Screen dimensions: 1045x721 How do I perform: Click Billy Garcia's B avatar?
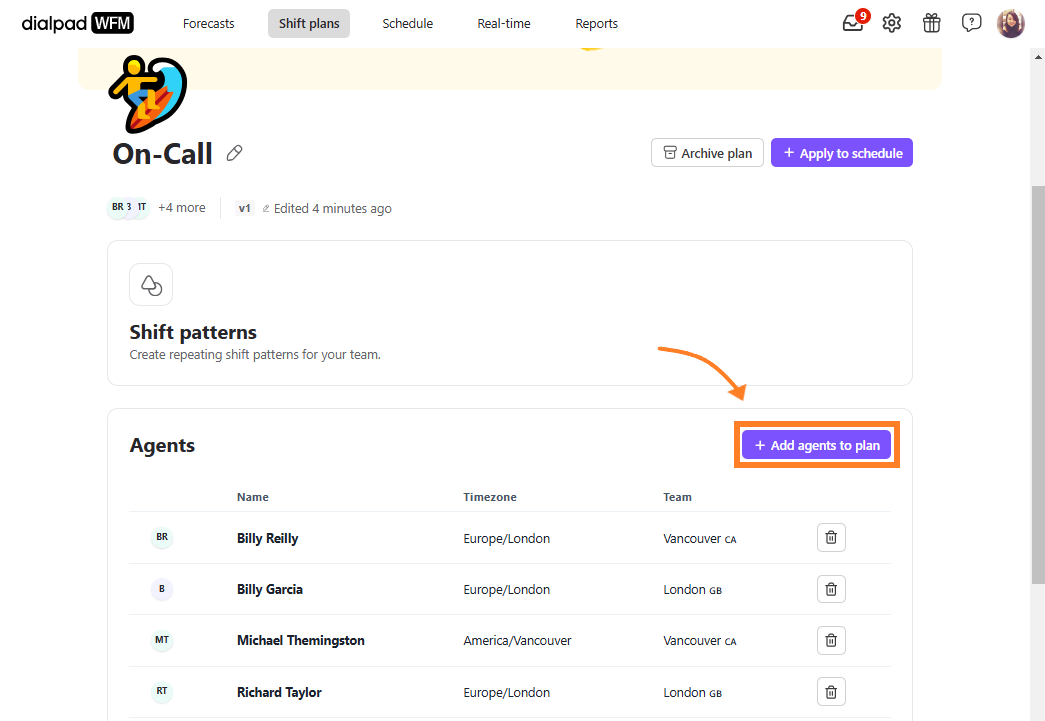click(x=162, y=589)
